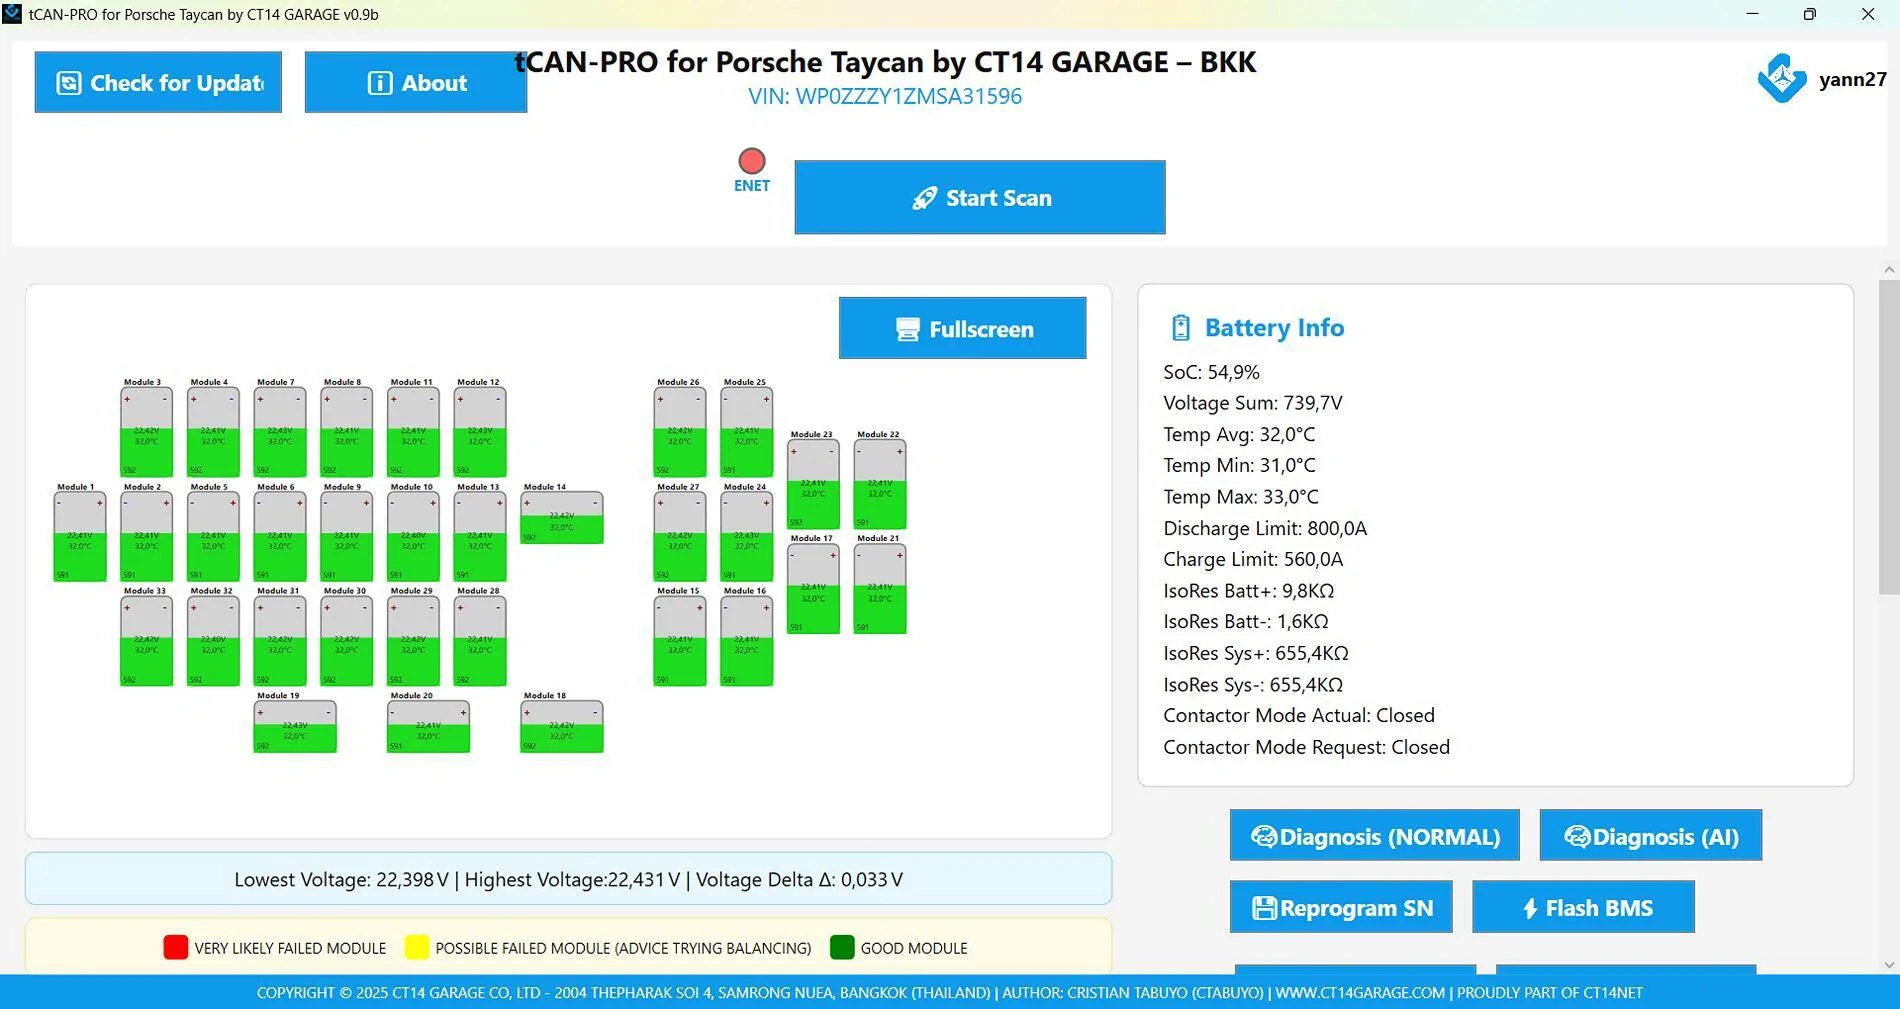Click the Check for Update button
Image resolution: width=1900 pixels, height=1009 pixels.
pyautogui.click(x=158, y=82)
